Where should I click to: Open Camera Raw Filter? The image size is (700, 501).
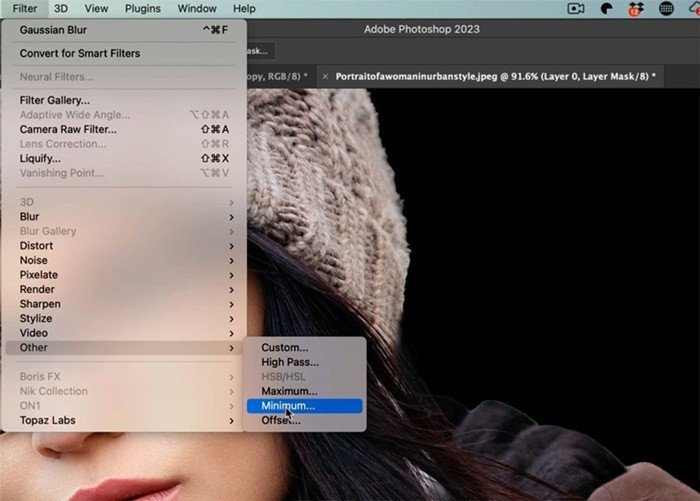[x=68, y=129]
